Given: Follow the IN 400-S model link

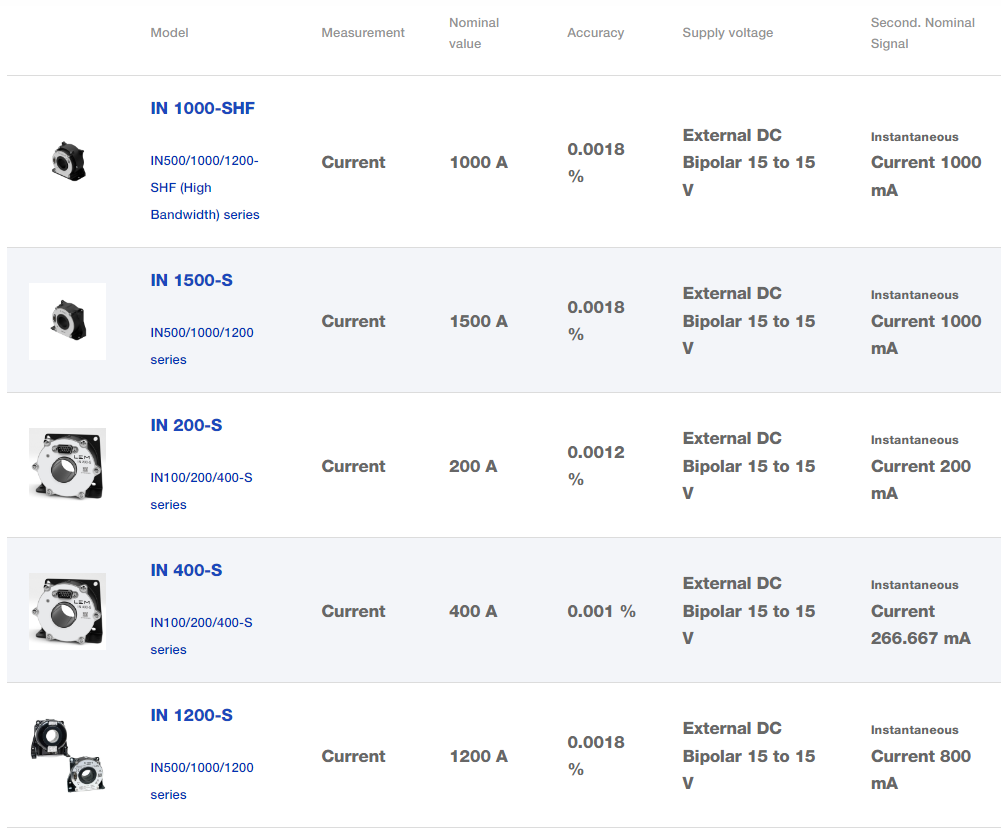Looking at the screenshot, I should point(186,570).
